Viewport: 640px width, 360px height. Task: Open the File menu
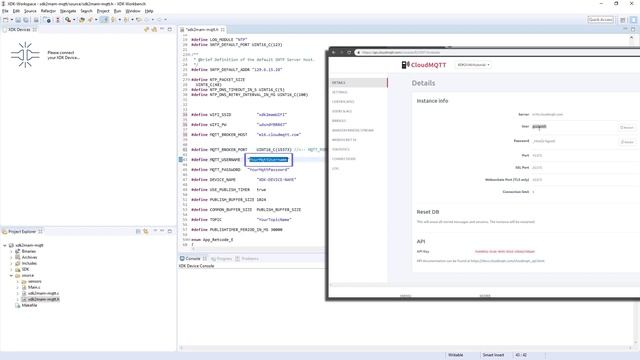click(5, 11)
